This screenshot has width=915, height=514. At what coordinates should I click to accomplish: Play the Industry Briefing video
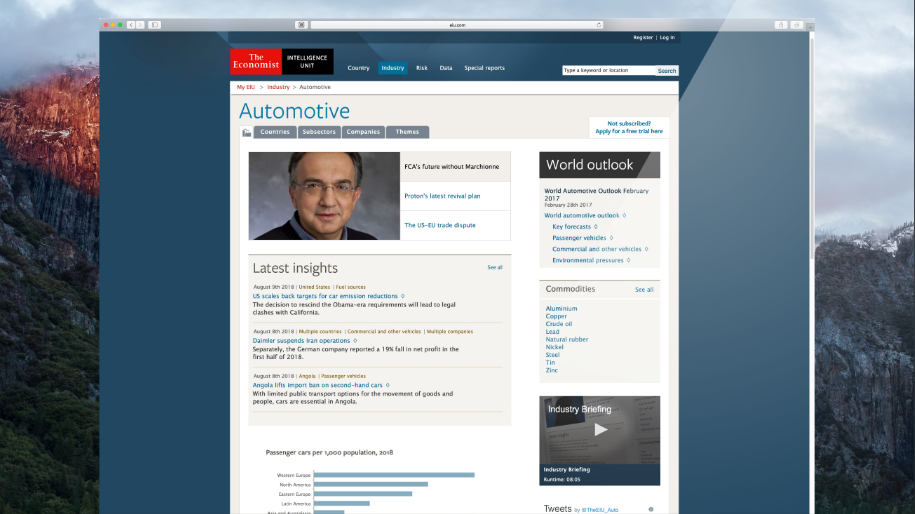[600, 430]
